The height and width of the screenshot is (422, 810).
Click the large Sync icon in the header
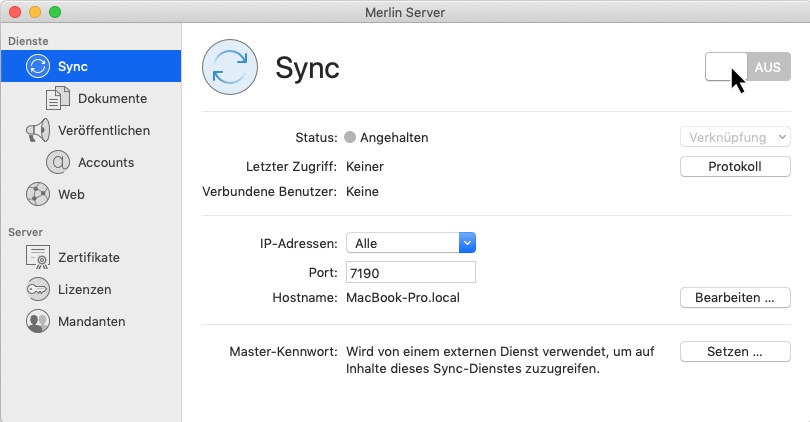coord(230,67)
